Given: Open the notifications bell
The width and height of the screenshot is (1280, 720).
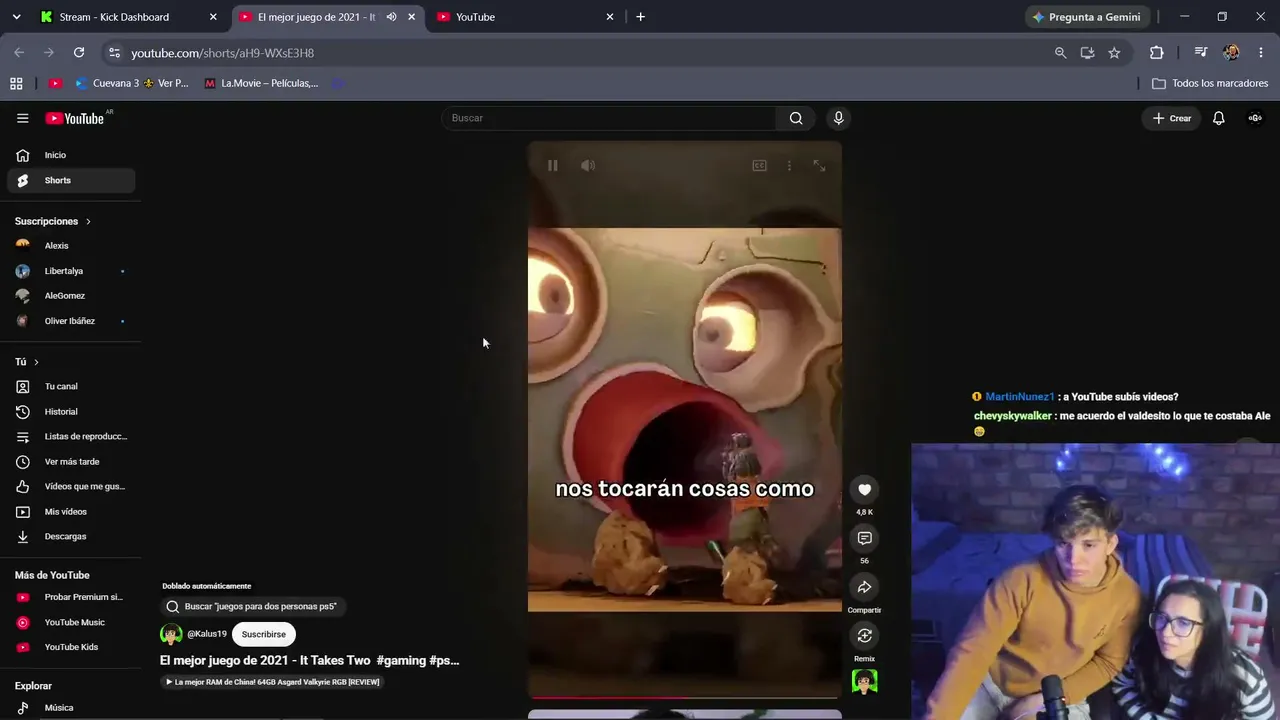Looking at the screenshot, I should 1218,118.
